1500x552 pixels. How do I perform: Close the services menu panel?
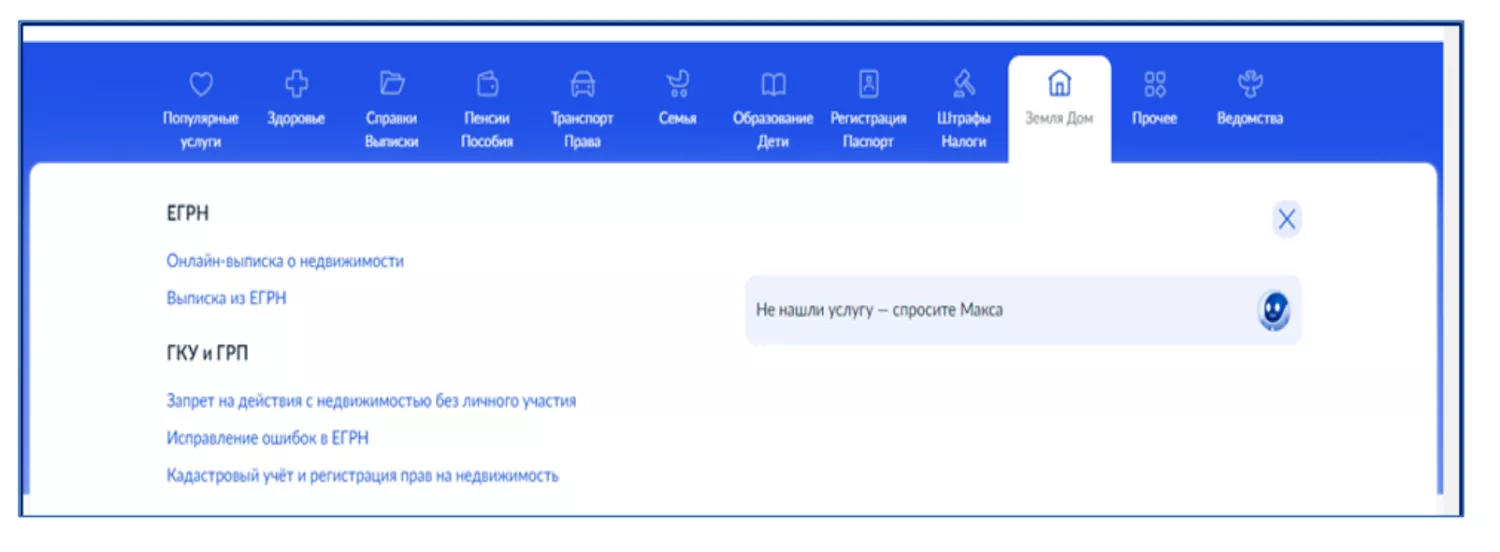point(1287,219)
